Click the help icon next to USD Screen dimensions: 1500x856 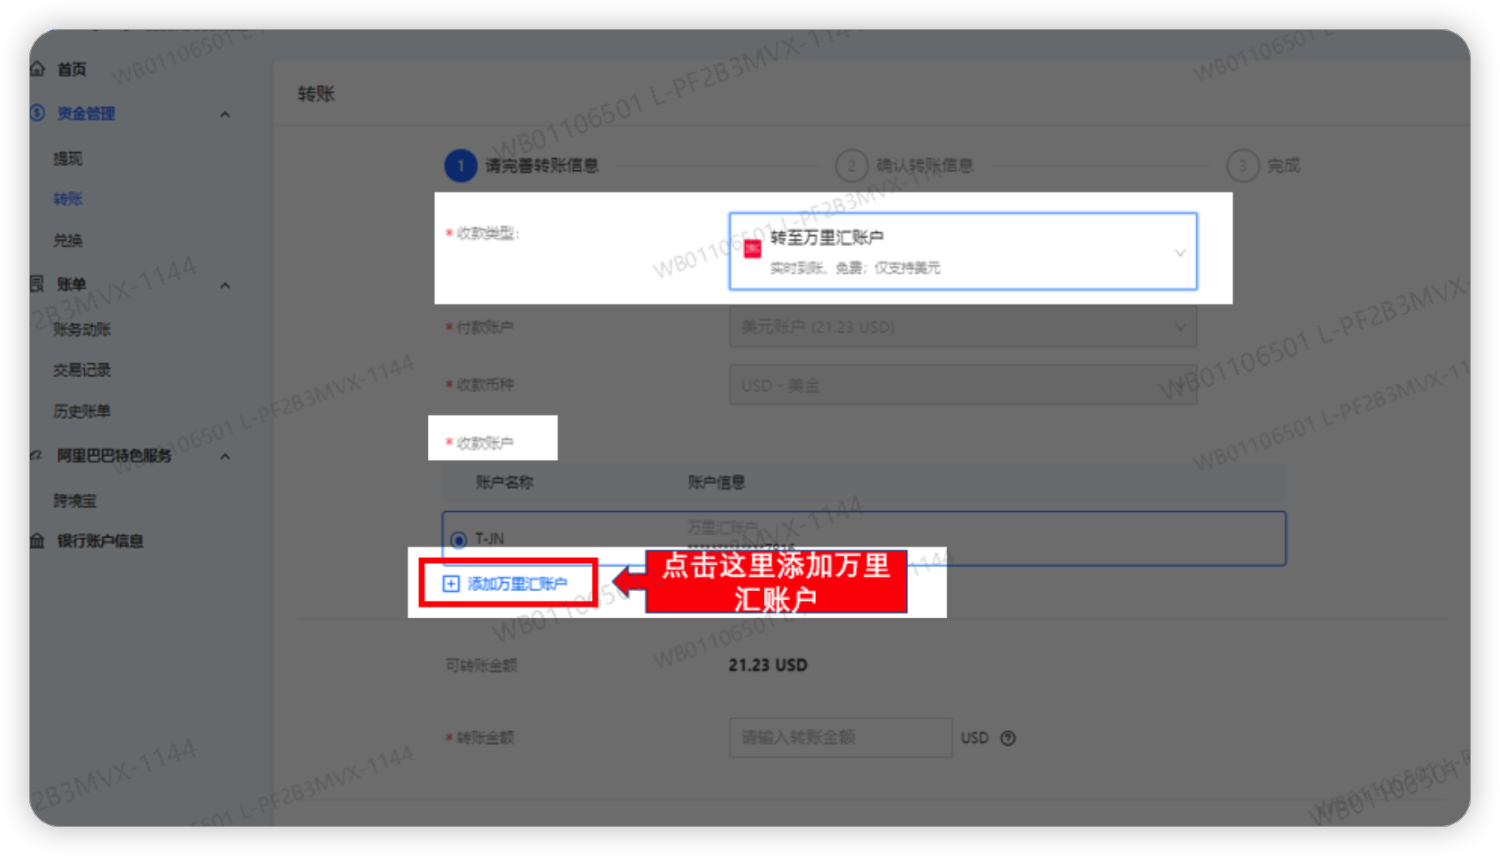pos(1008,738)
